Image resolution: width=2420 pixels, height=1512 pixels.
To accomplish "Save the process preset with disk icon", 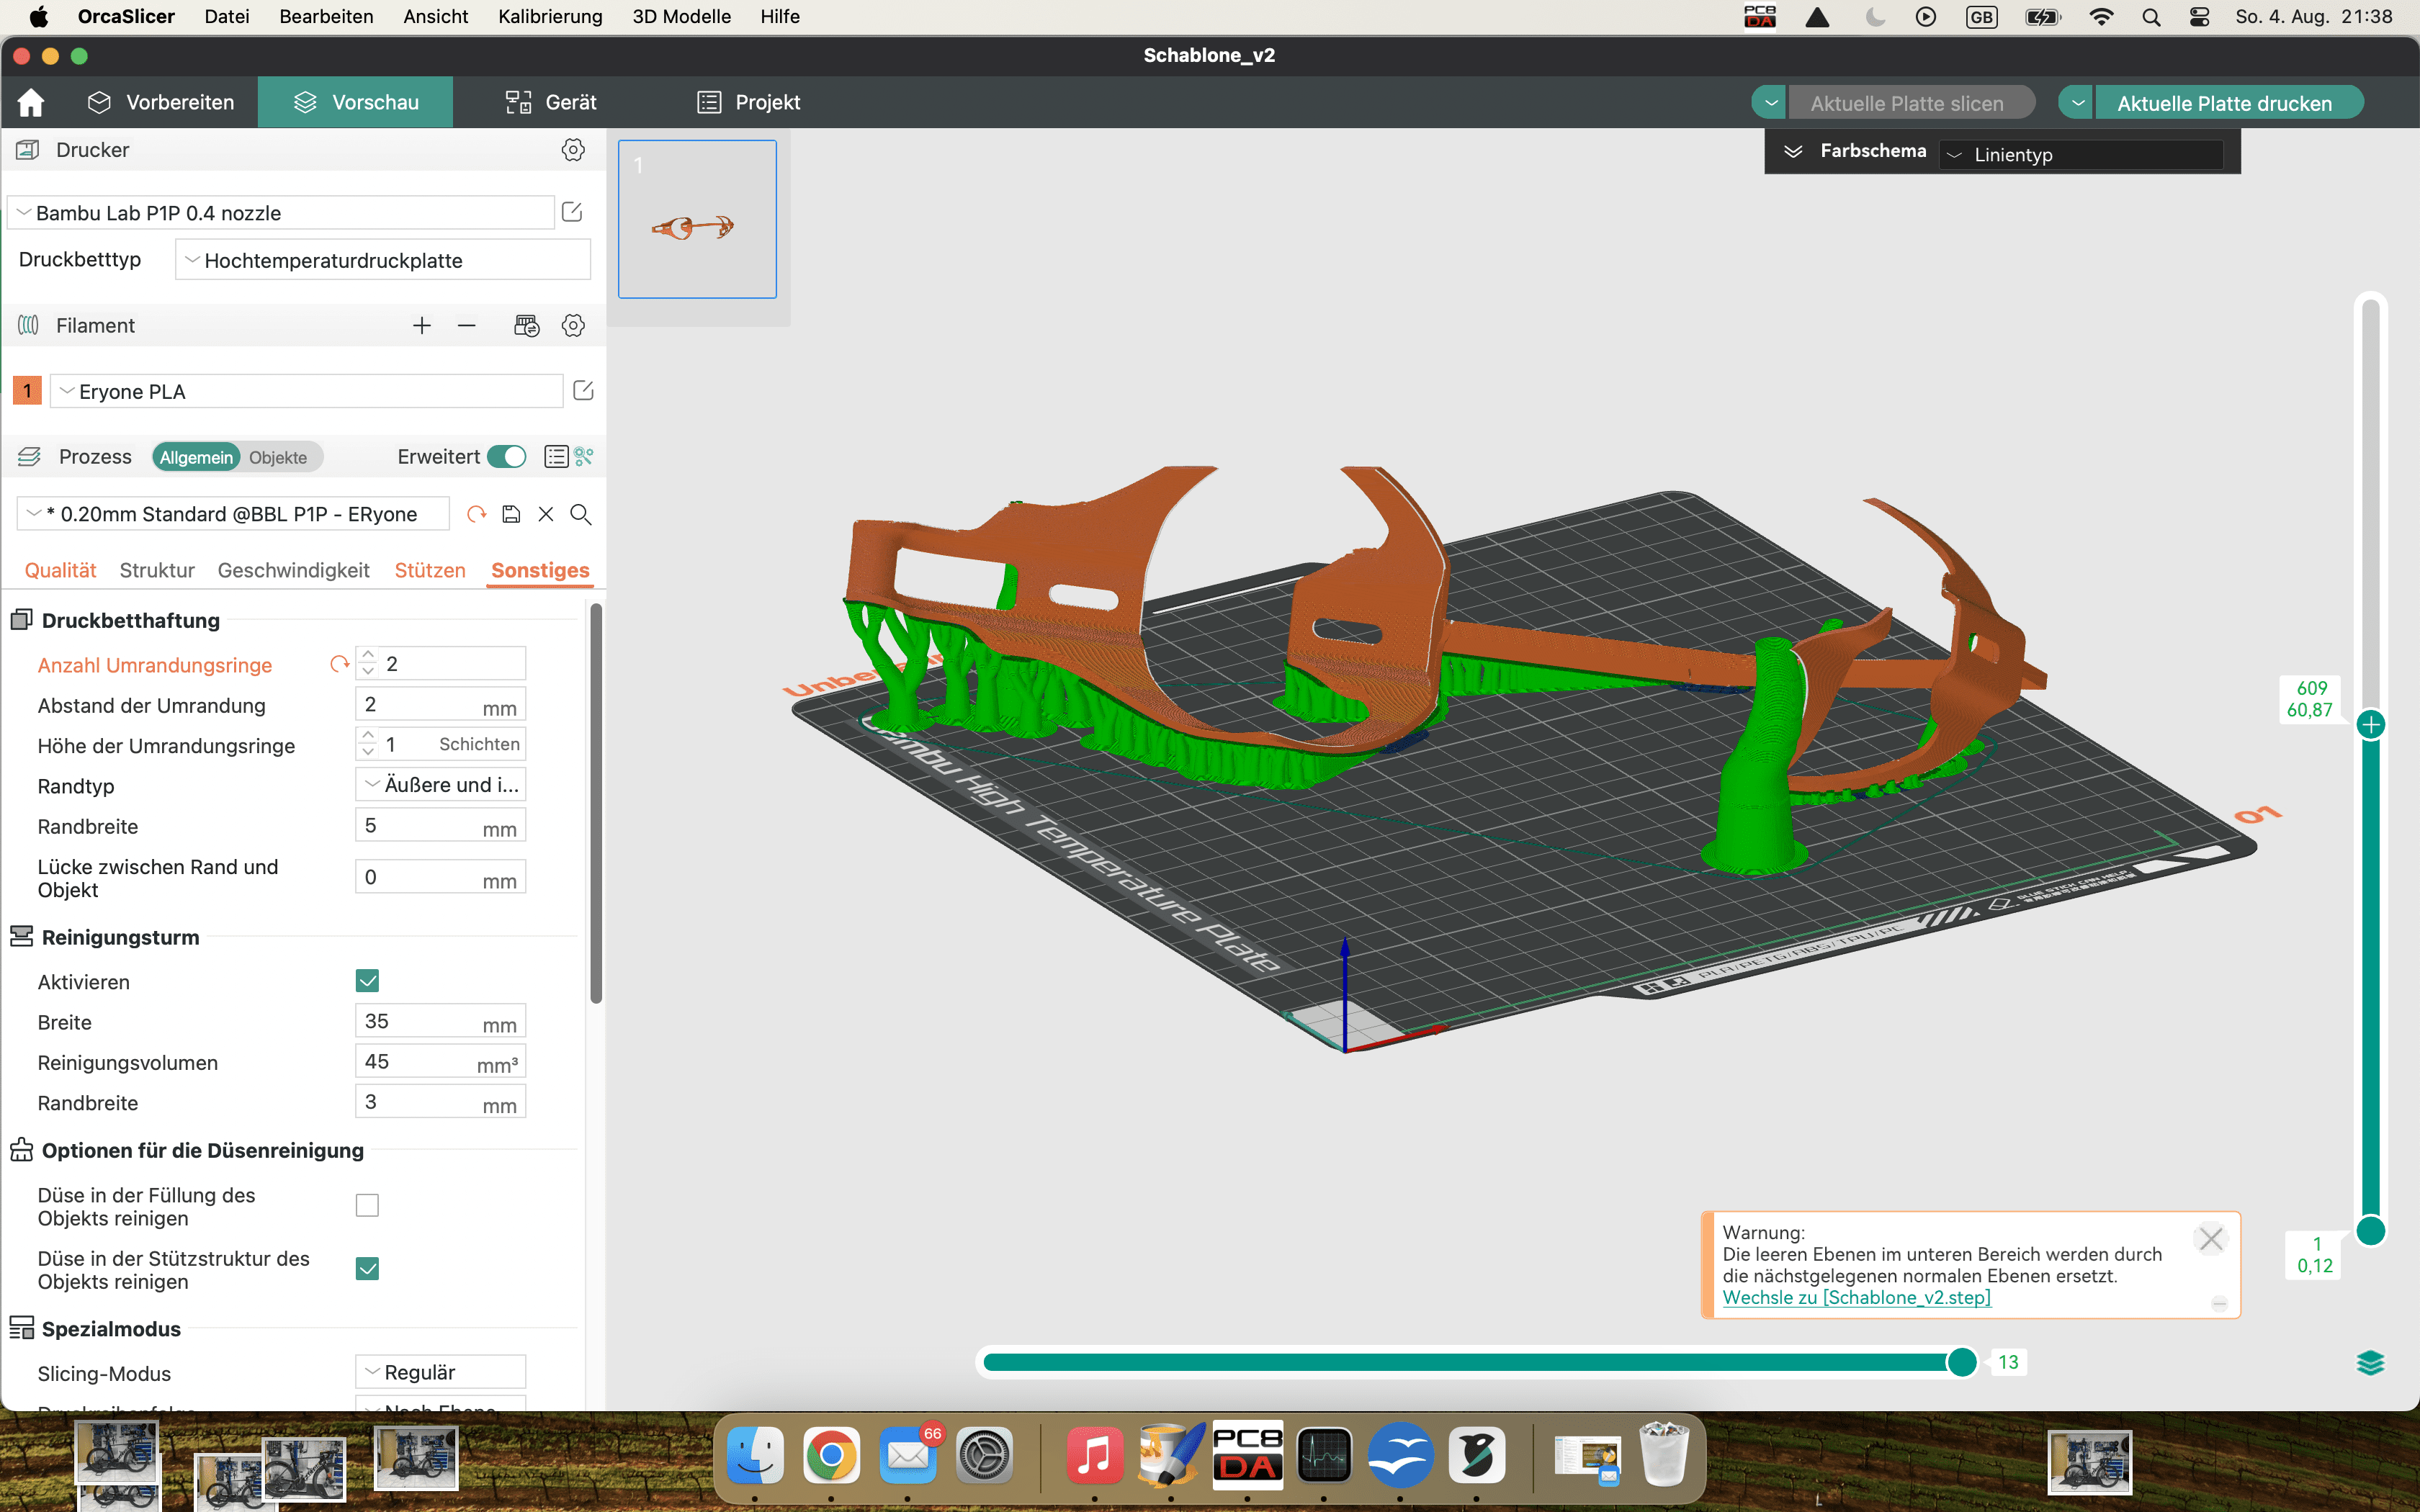I will pyautogui.click(x=511, y=514).
